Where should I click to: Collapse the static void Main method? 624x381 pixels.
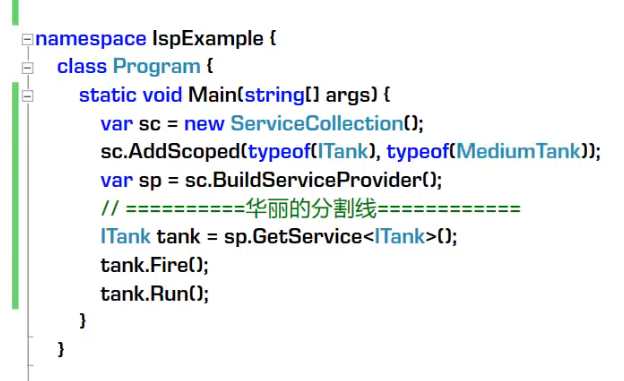pos(27,96)
